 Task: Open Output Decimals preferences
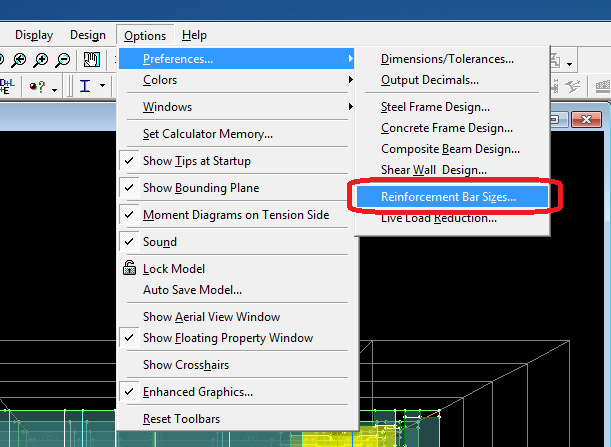pos(452,80)
